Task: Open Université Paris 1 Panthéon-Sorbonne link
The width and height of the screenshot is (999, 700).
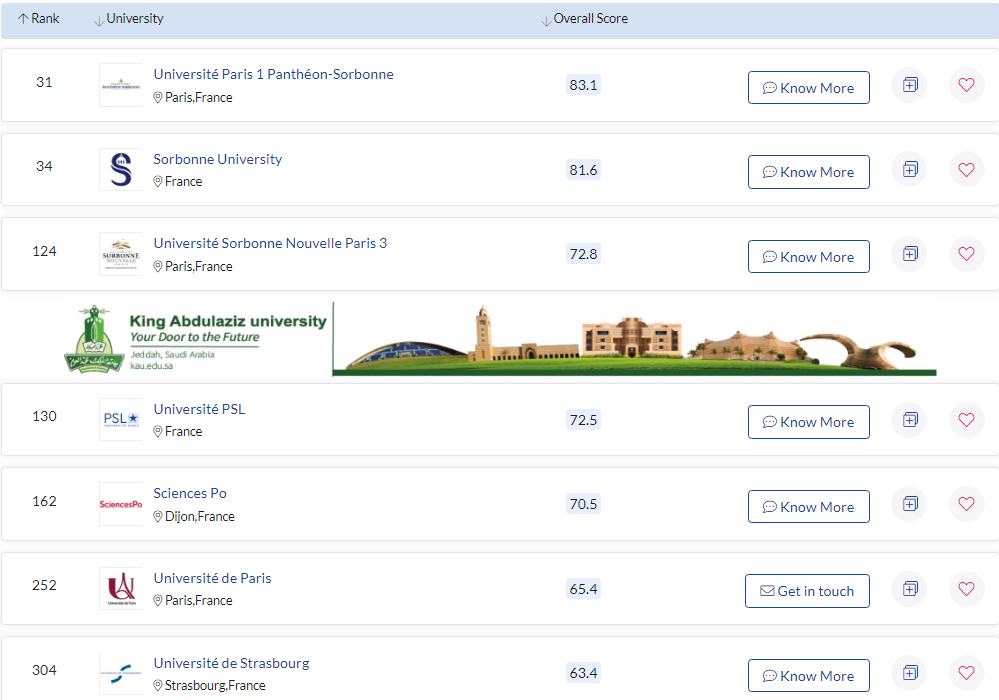Action: pyautogui.click(x=273, y=74)
